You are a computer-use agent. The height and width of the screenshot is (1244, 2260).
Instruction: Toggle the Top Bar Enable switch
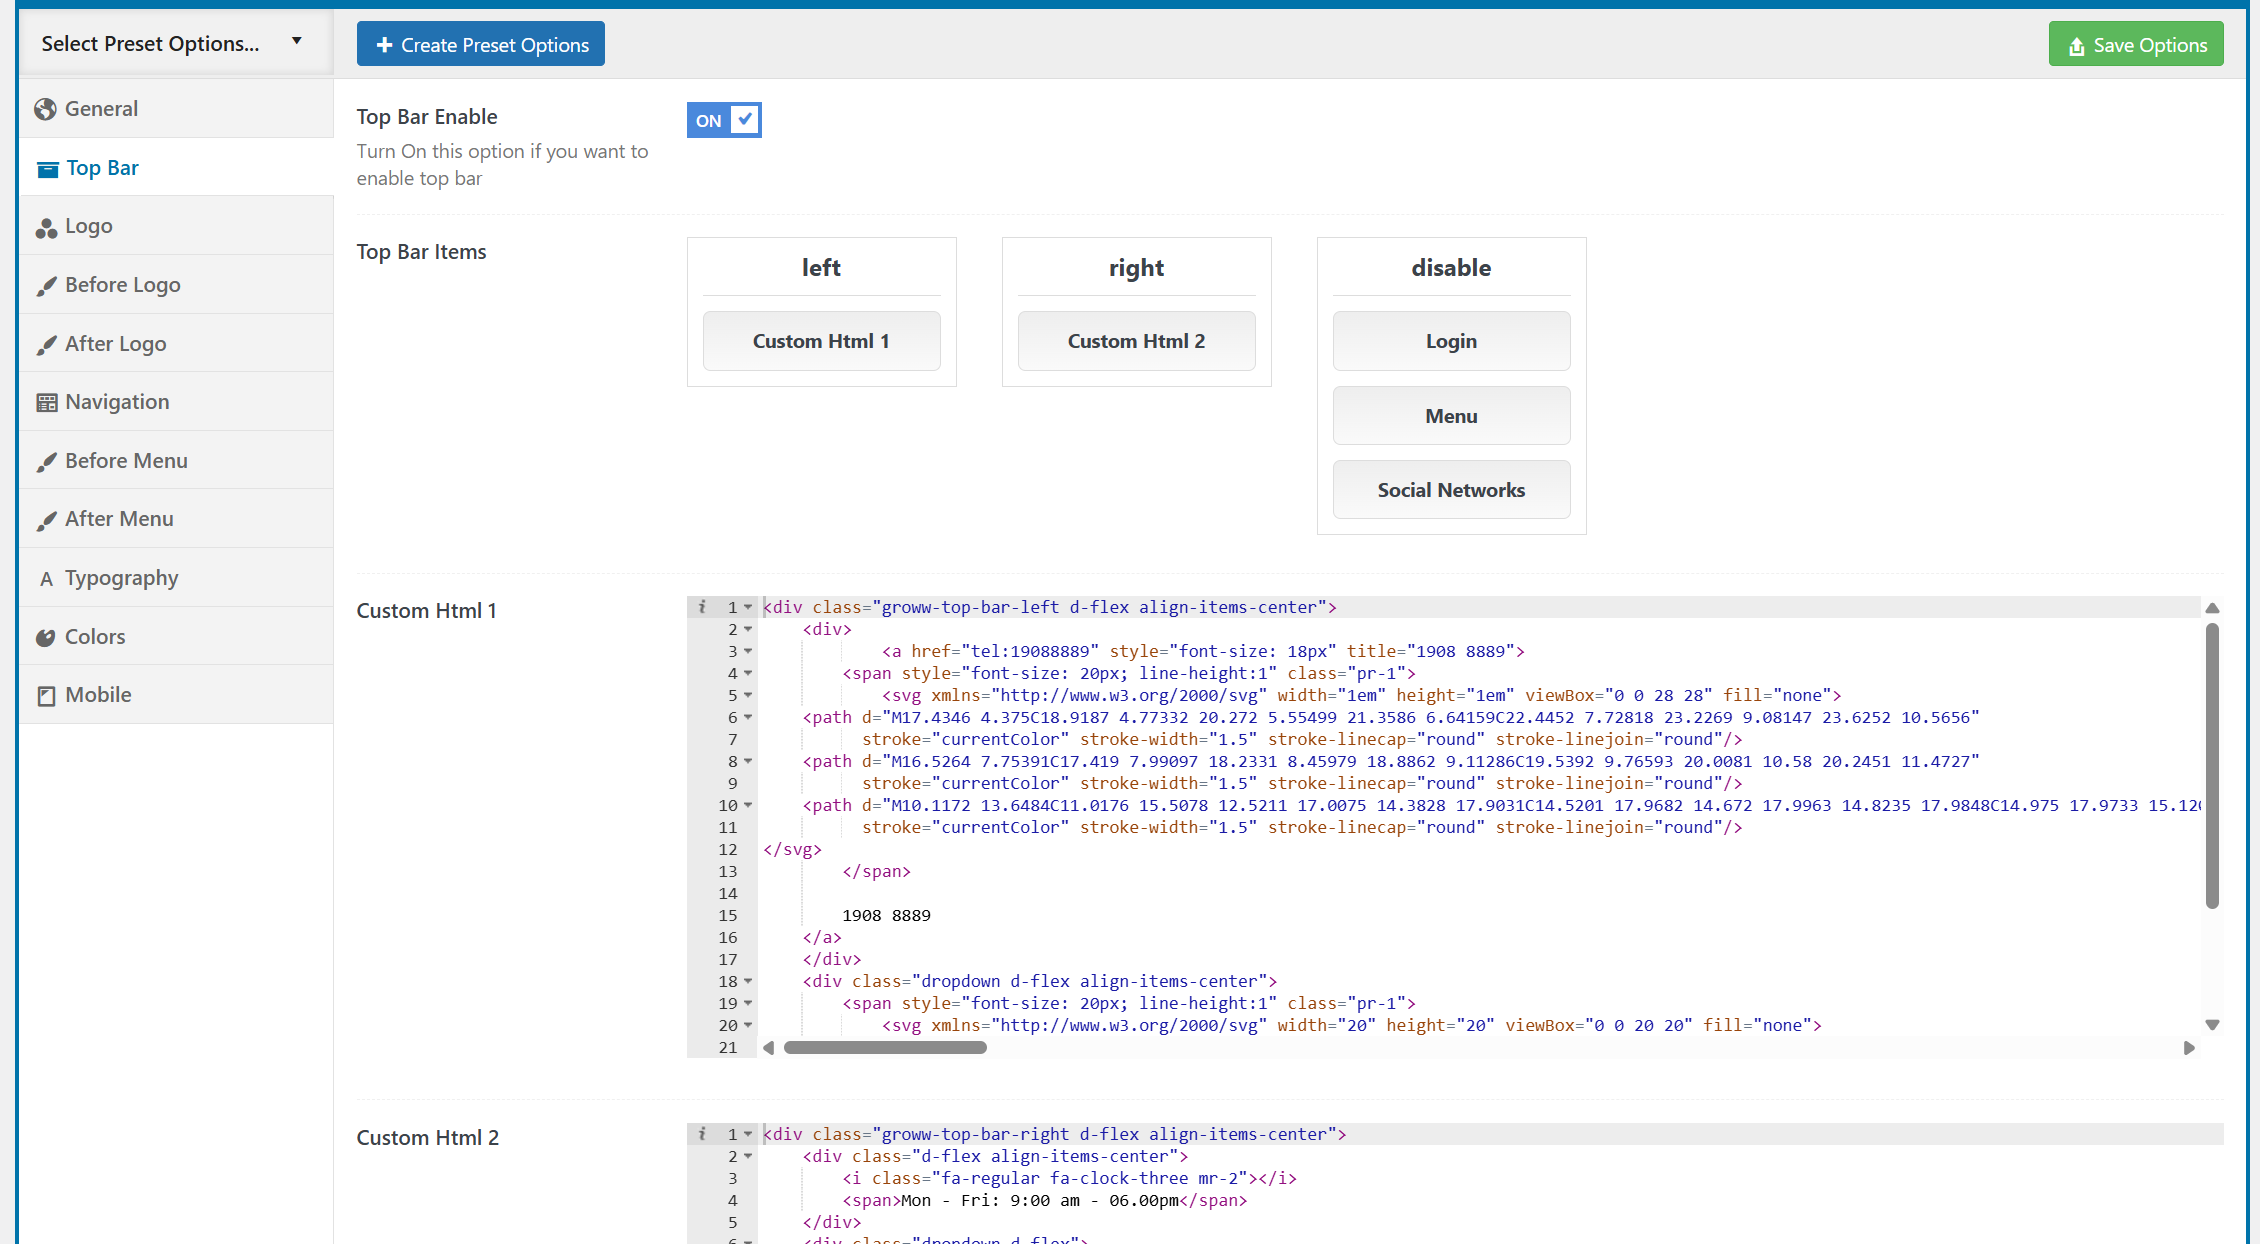[x=724, y=120]
